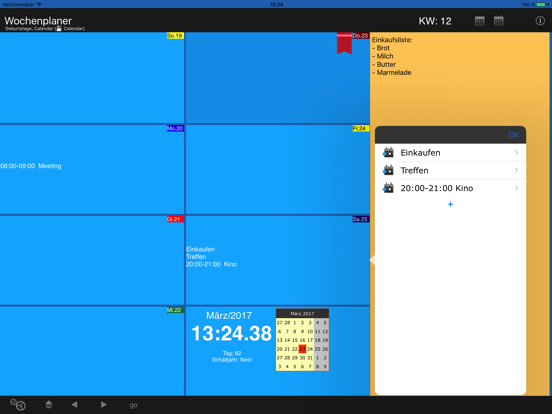Tap the KW: 12 week number
Image resolution: width=552 pixels, height=414 pixels.
[x=435, y=21]
